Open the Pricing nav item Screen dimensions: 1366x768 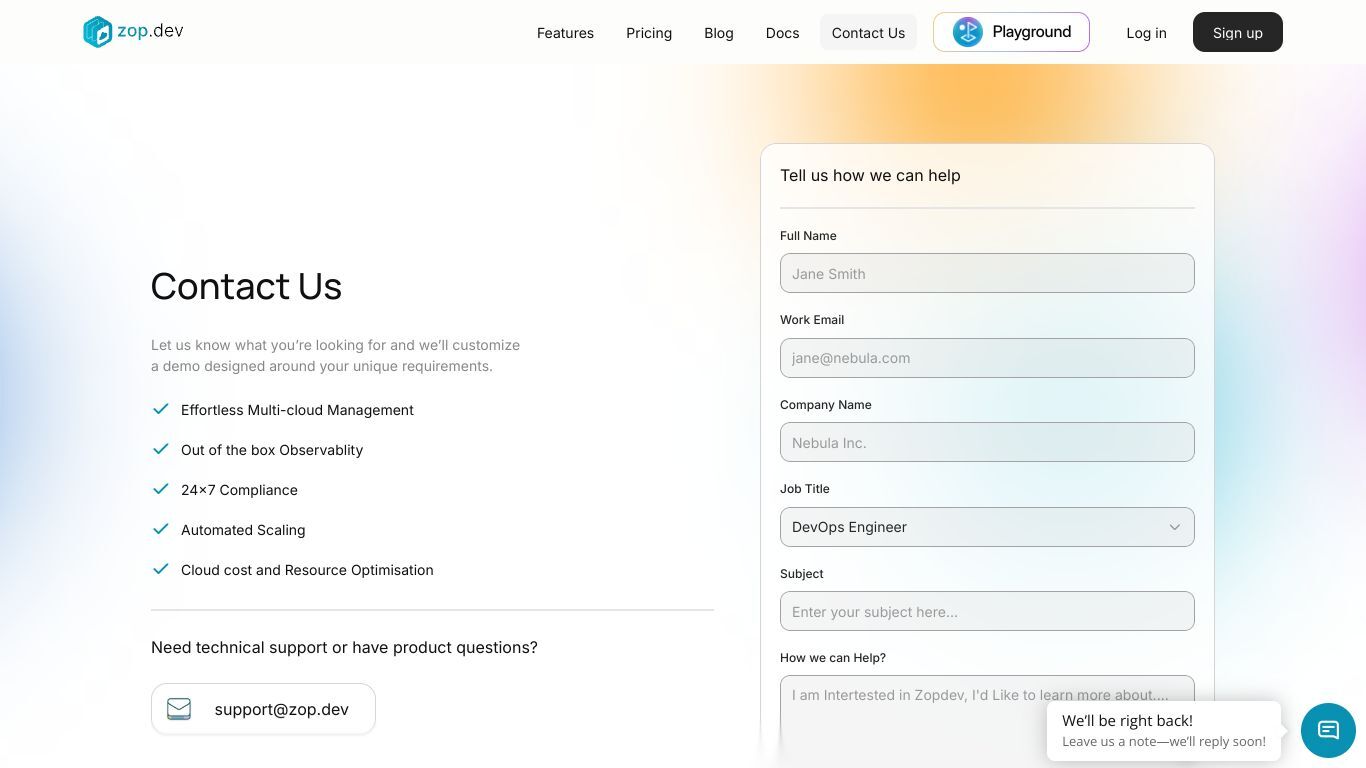click(x=649, y=33)
